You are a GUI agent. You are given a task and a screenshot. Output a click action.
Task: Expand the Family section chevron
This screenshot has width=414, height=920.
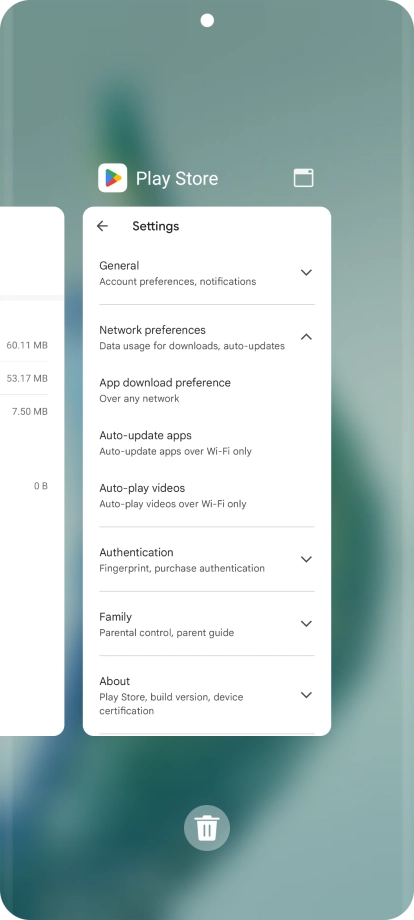click(306, 624)
